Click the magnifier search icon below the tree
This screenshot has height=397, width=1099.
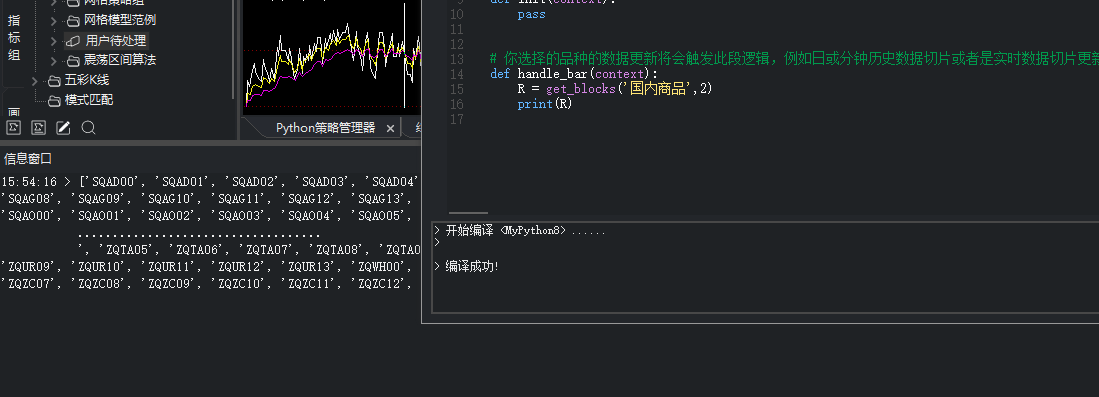[x=88, y=128]
